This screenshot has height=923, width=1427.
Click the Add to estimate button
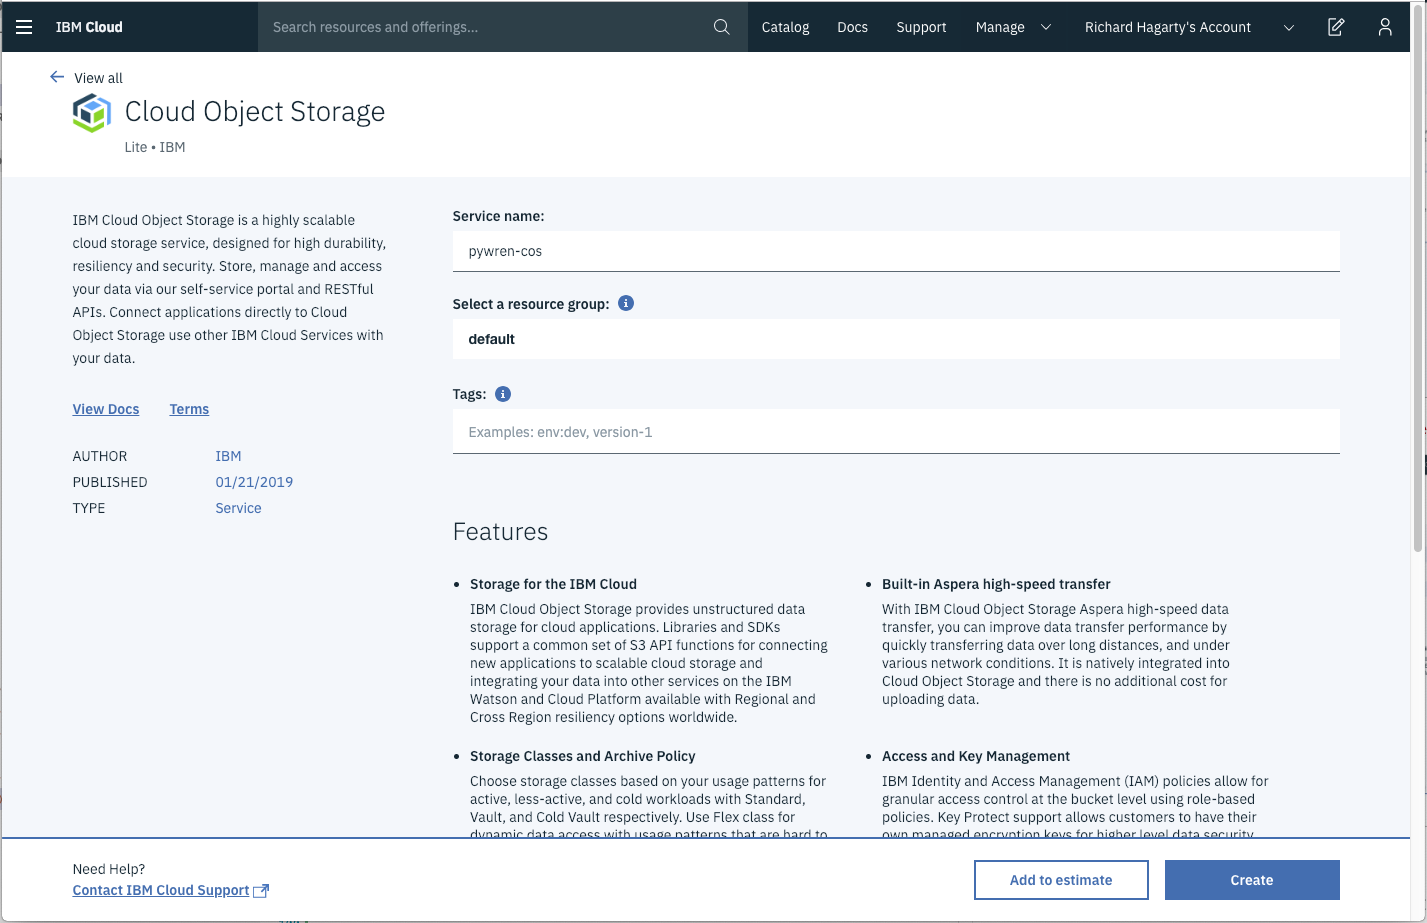[x=1061, y=880]
